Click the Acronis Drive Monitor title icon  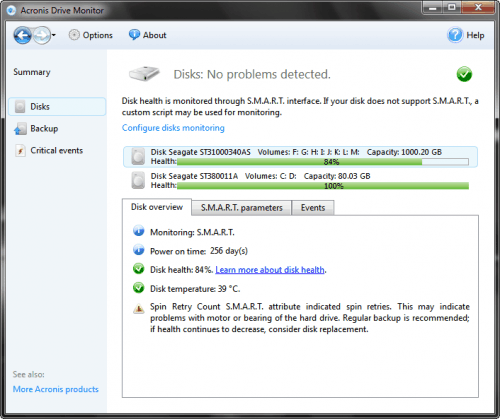tap(11, 11)
